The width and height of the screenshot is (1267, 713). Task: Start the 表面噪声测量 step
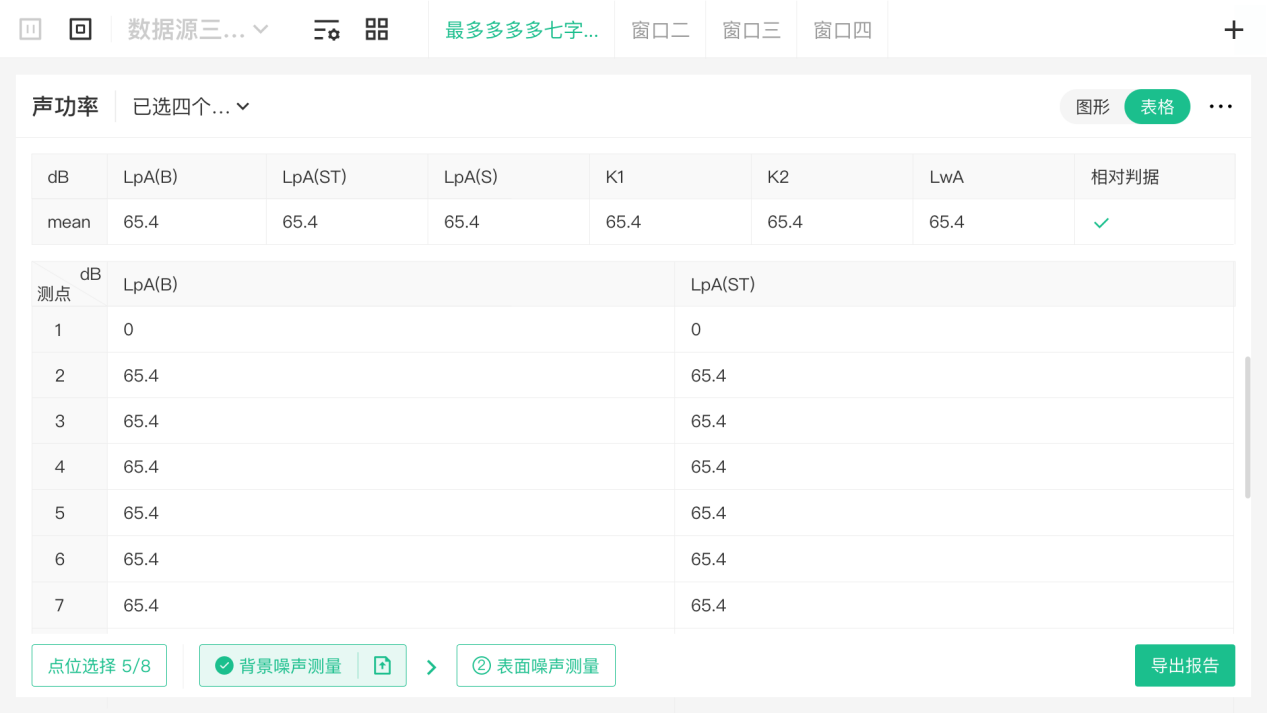[x=536, y=666]
